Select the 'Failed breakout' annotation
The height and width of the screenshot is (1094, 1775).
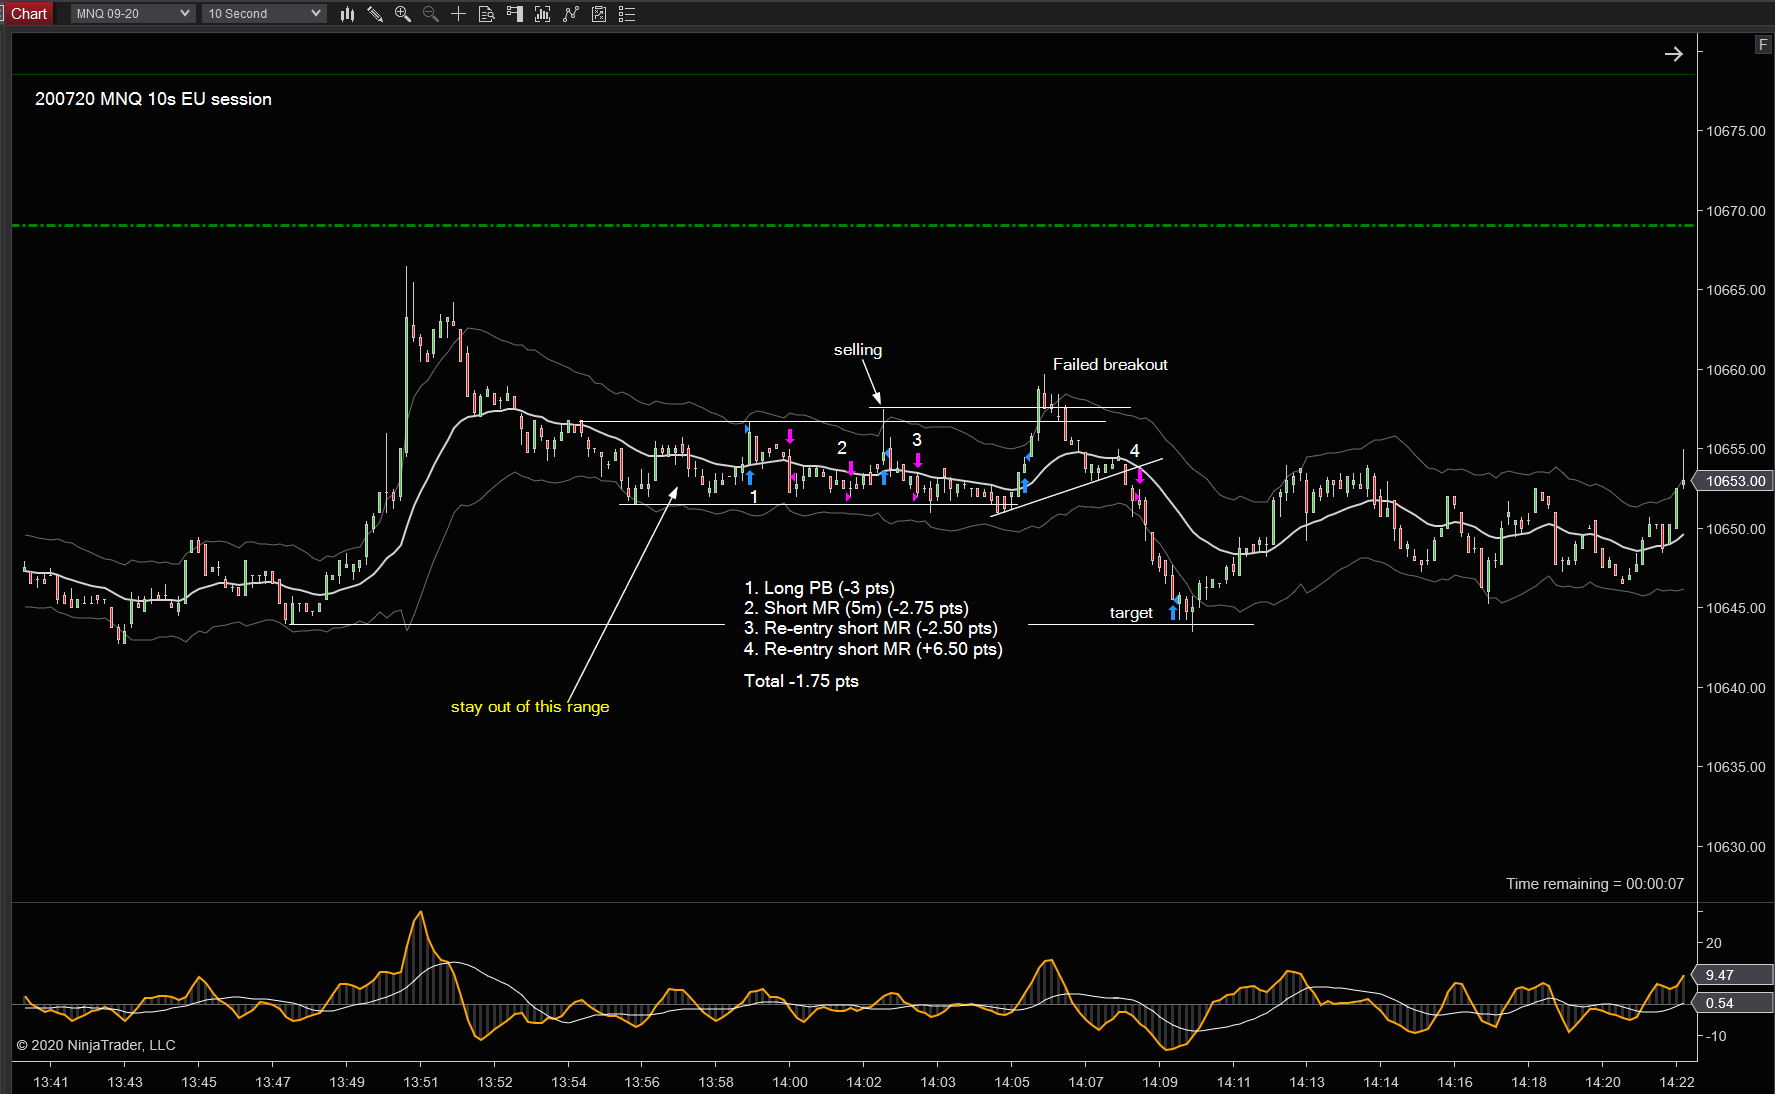[1110, 365]
